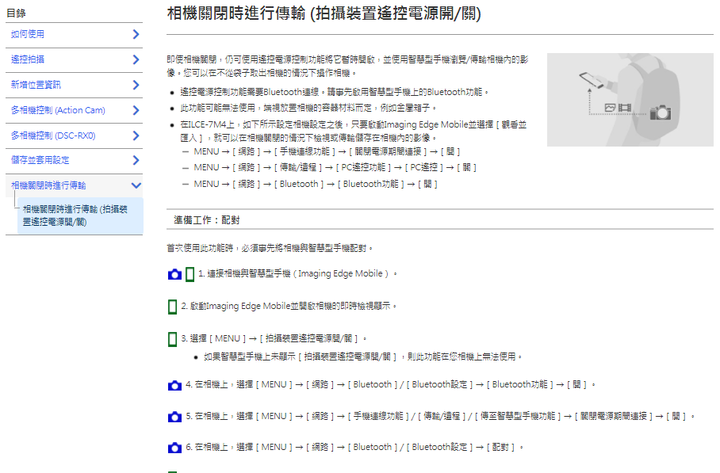This screenshot has width=720, height=473.
Task: Click camera icon beside step 1
Action: [x=174, y=275]
